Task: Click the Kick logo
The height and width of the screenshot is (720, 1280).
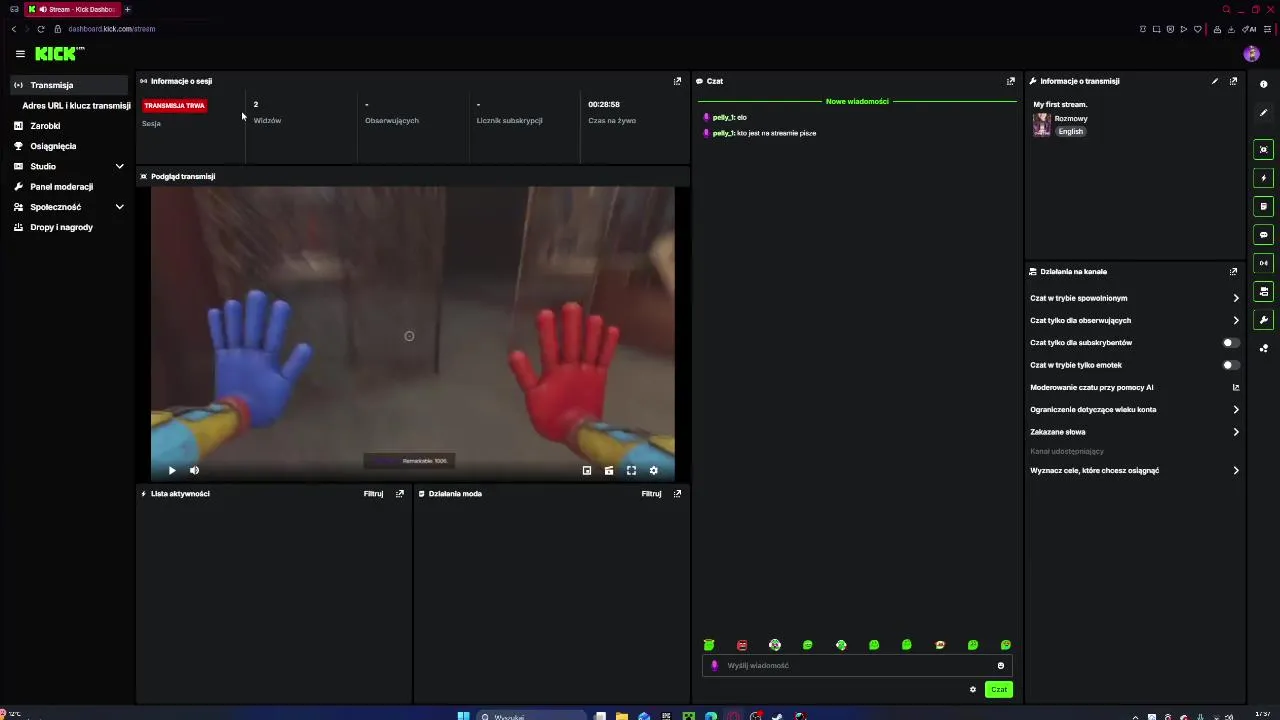Action: tap(59, 54)
